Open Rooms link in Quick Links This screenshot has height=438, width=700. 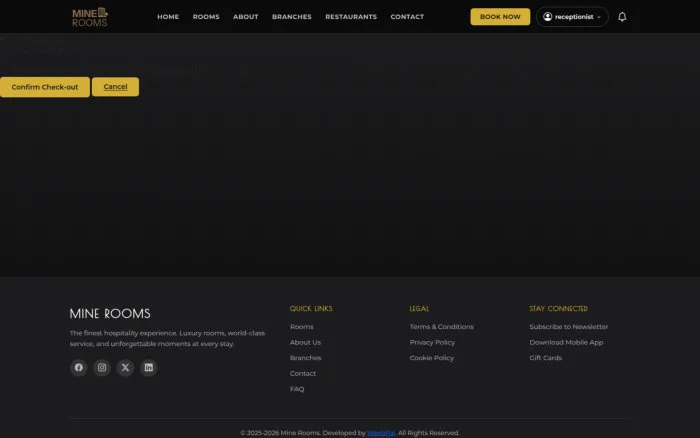coord(302,327)
